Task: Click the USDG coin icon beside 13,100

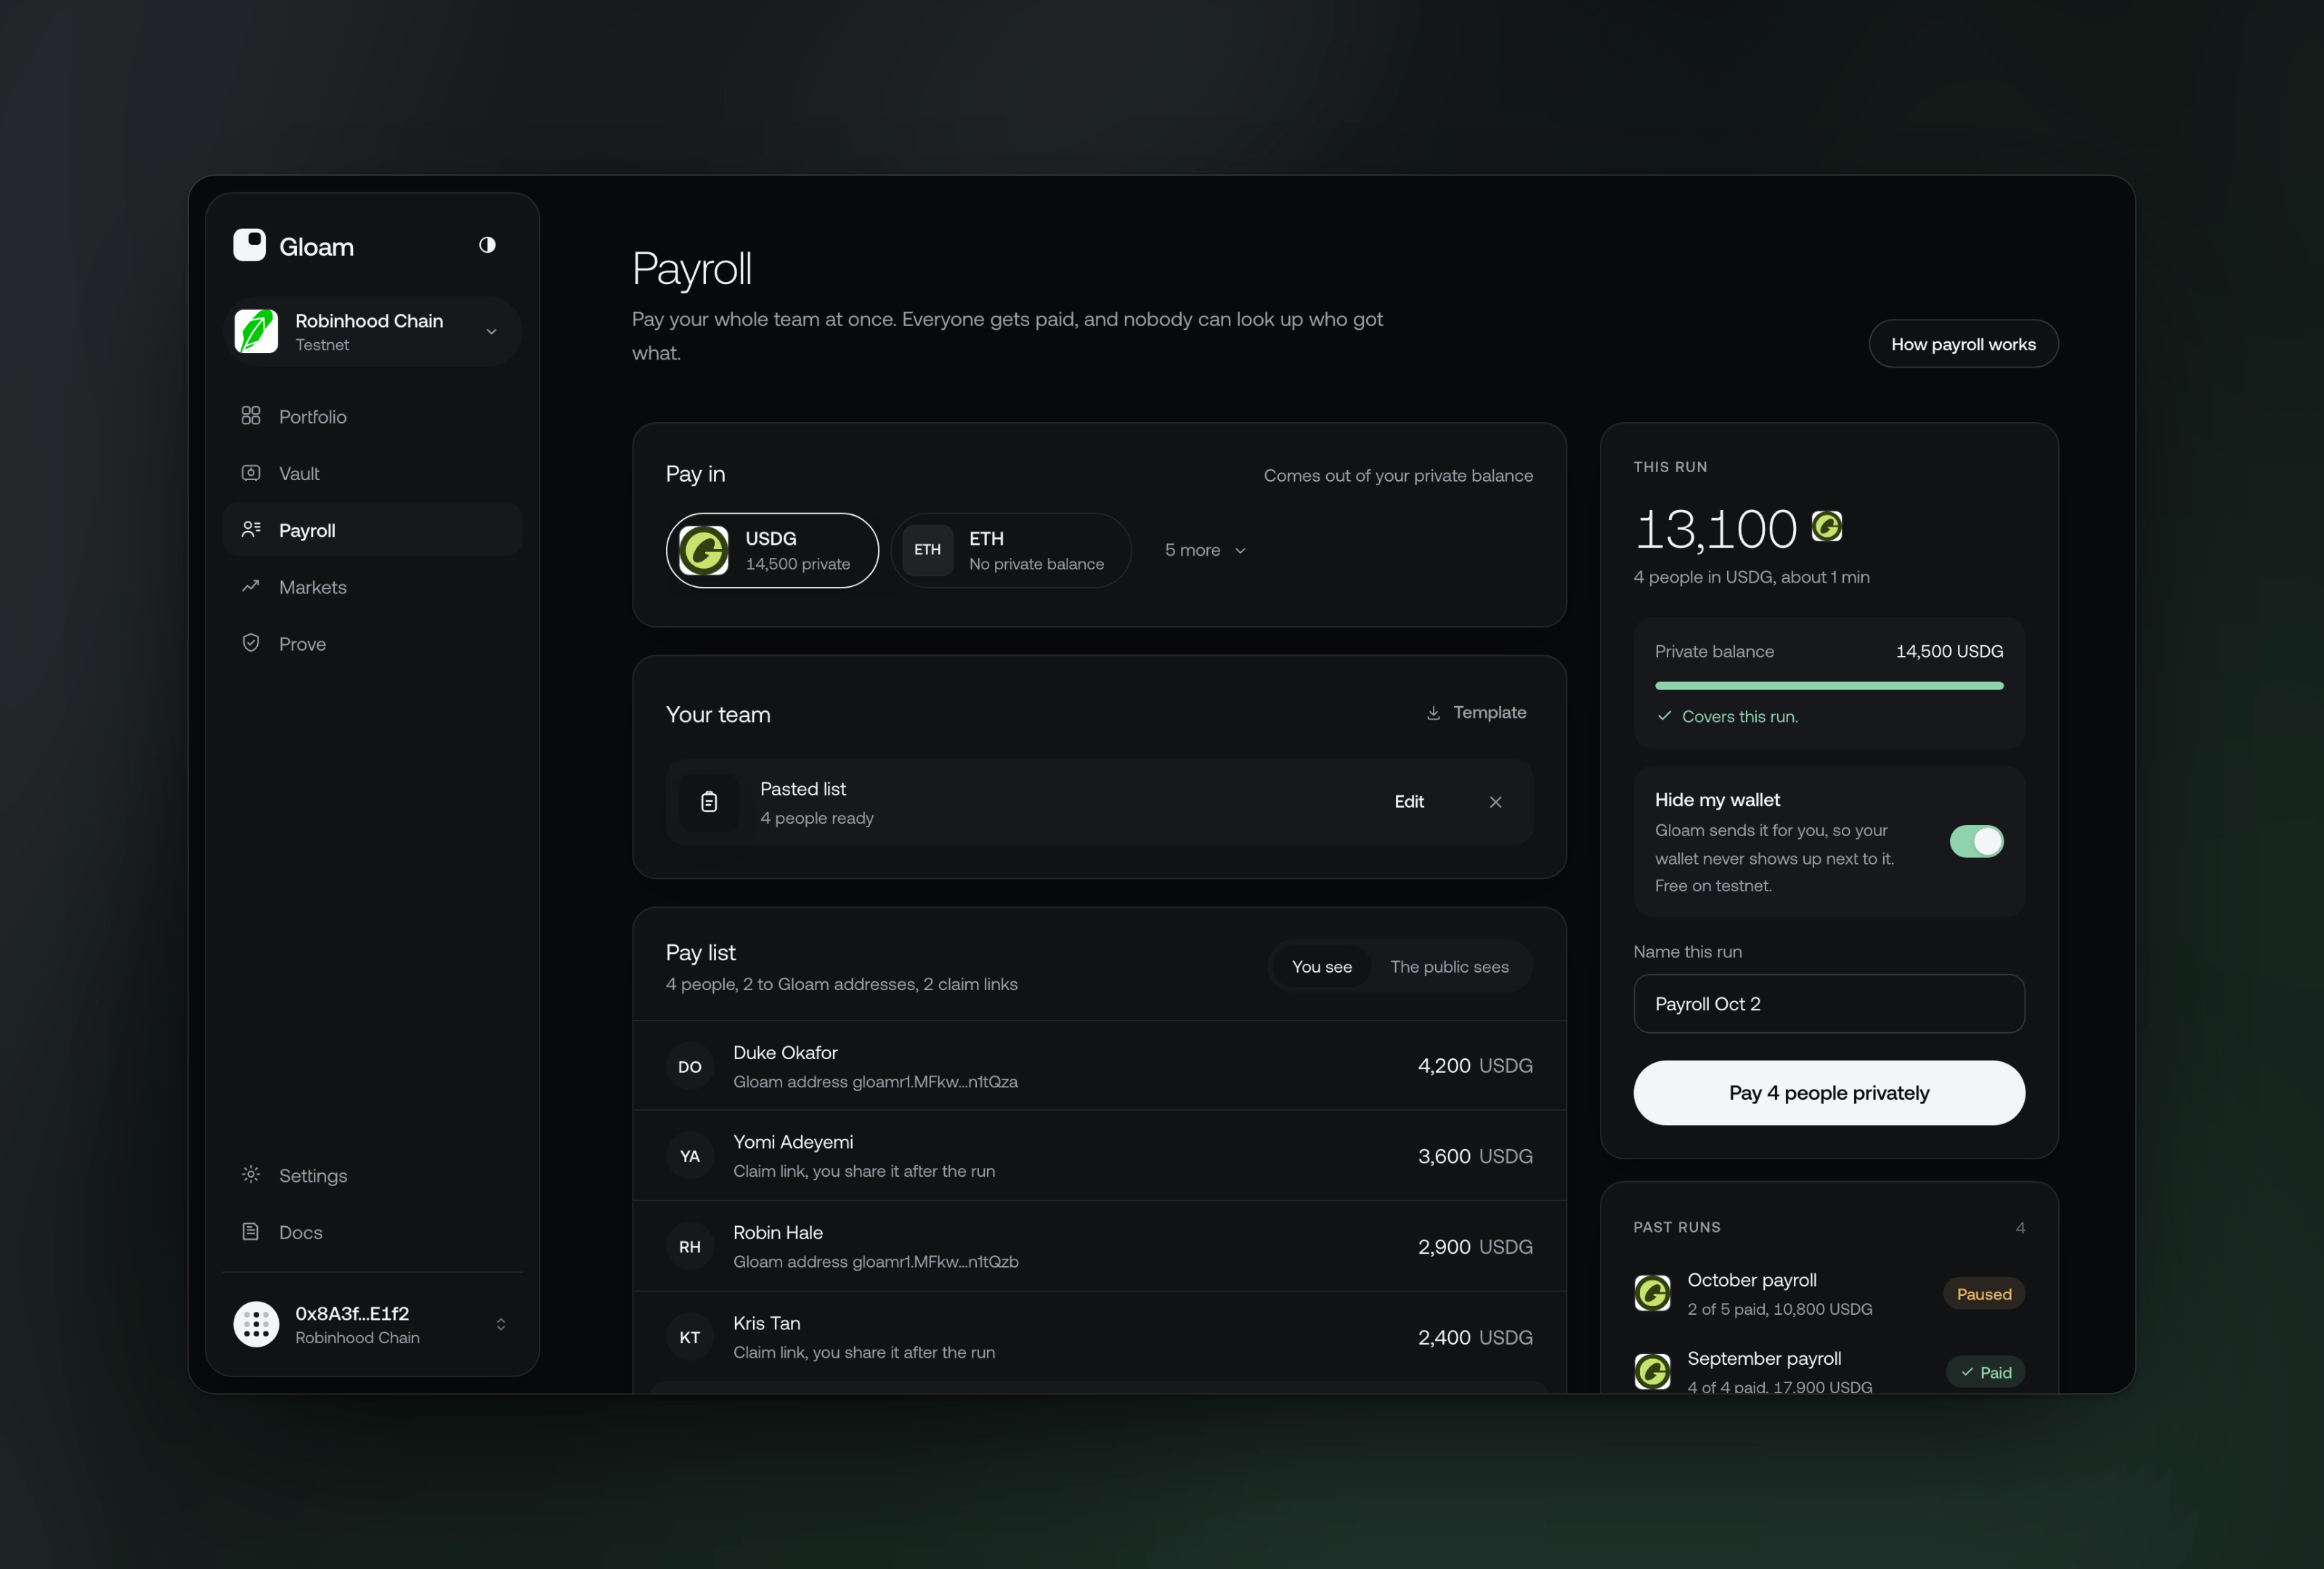Action: click(1826, 526)
